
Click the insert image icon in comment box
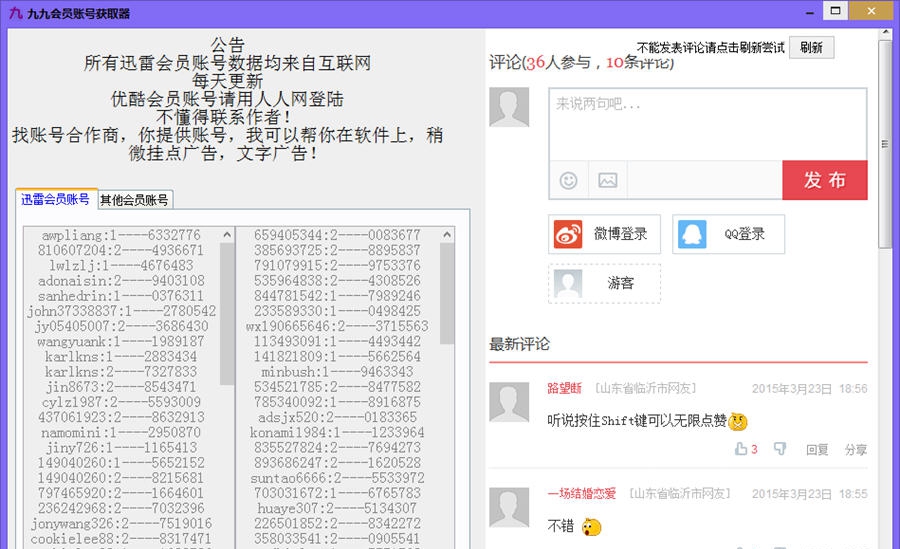coord(607,180)
